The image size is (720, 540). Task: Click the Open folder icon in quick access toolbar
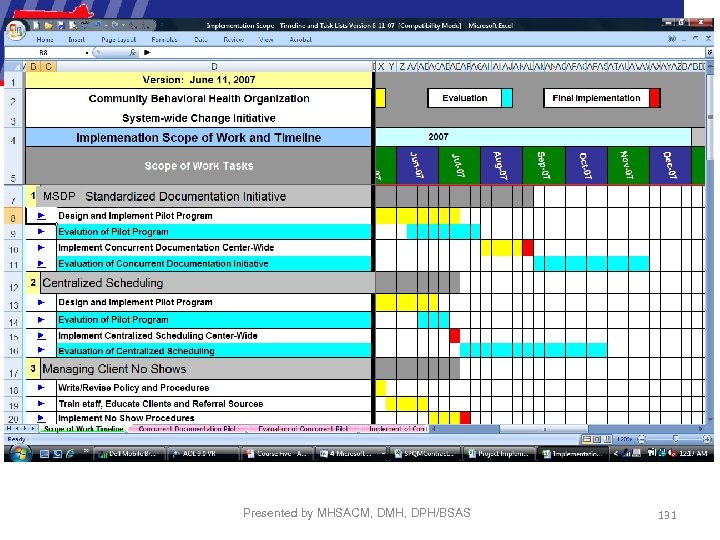(49, 25)
